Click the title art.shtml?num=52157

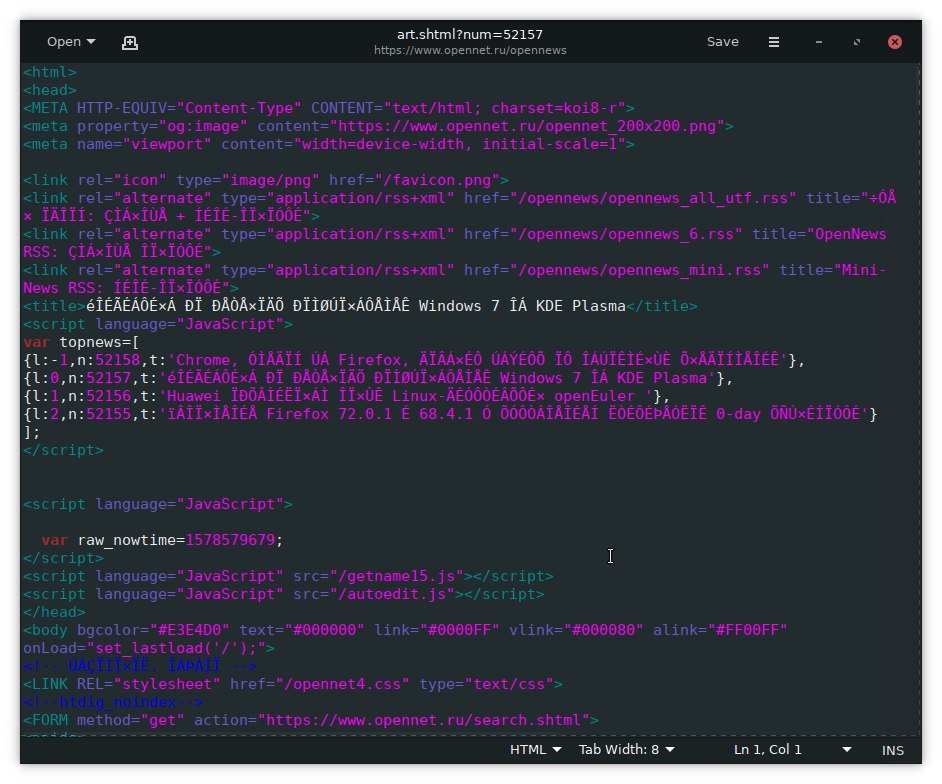pyautogui.click(x=470, y=34)
